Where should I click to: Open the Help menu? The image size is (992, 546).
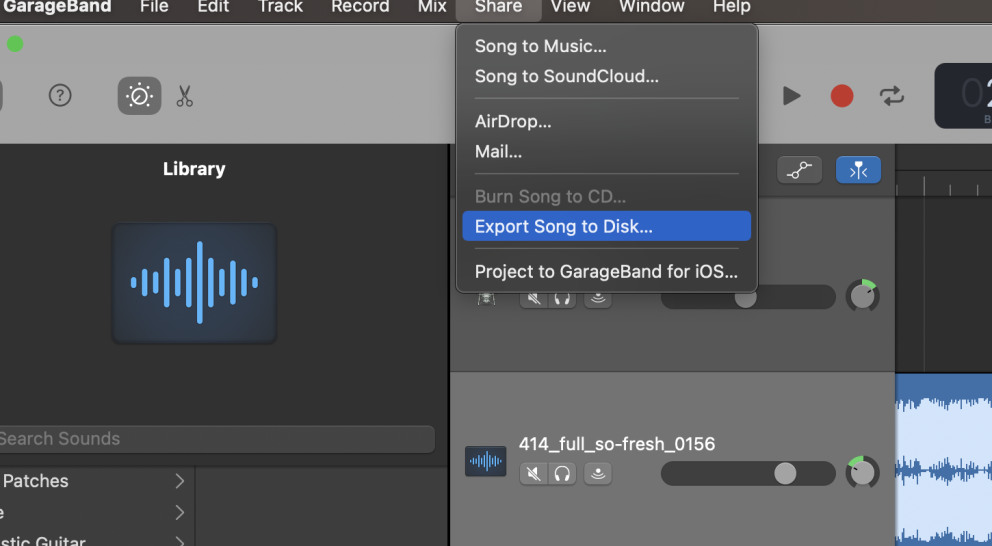(732, 7)
